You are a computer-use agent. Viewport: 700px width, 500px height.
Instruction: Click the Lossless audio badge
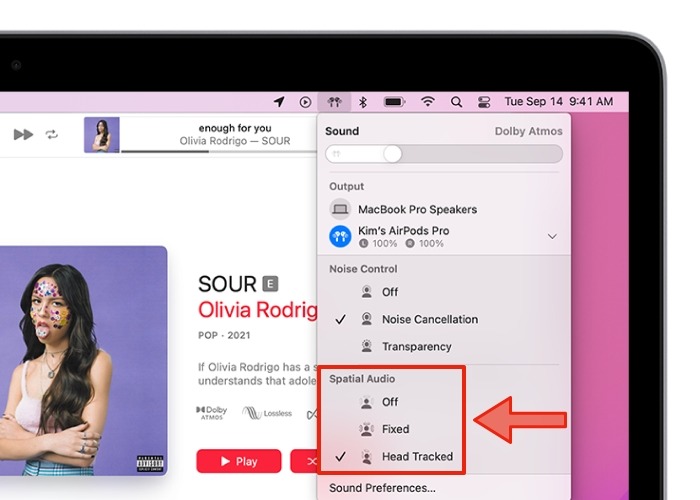[x=267, y=413]
